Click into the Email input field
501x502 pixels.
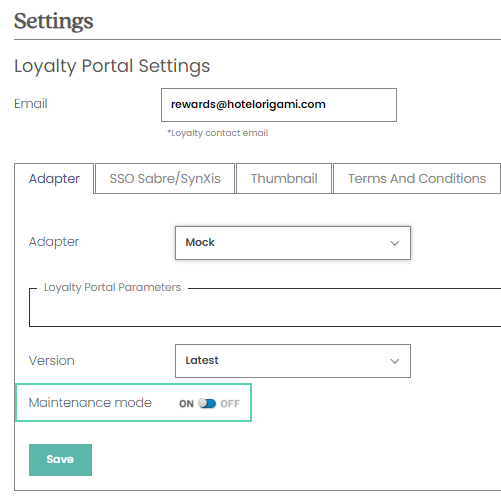(x=279, y=105)
